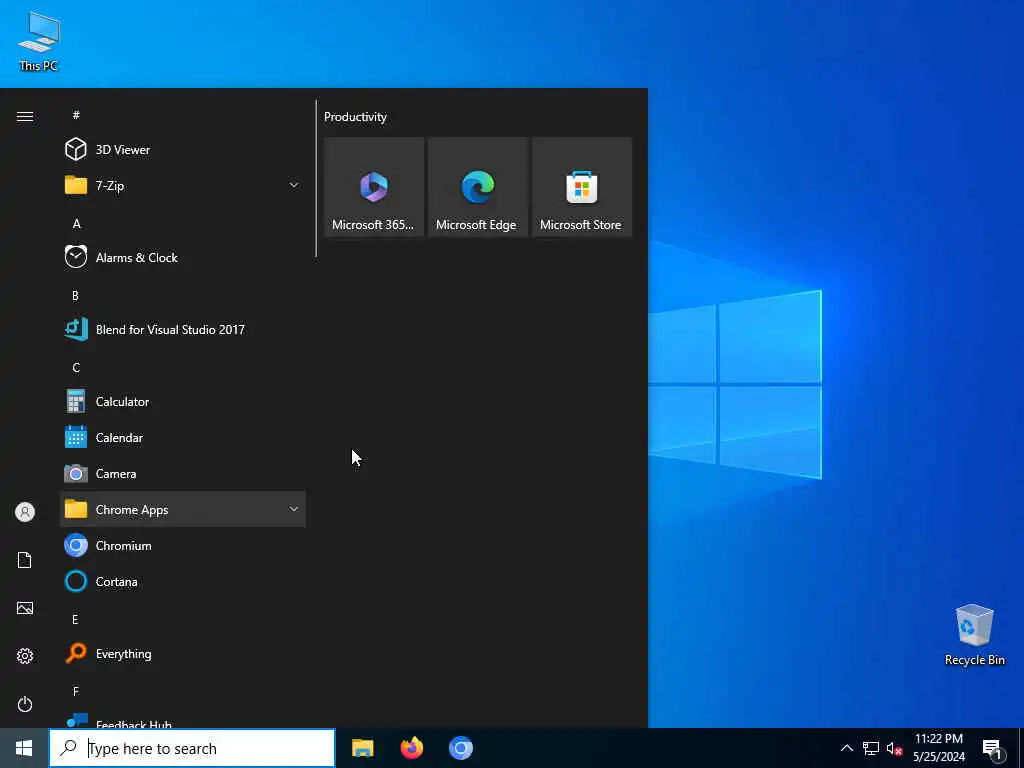The image size is (1024, 768).
Task: Open Cortana from the app list
Action: (183, 581)
